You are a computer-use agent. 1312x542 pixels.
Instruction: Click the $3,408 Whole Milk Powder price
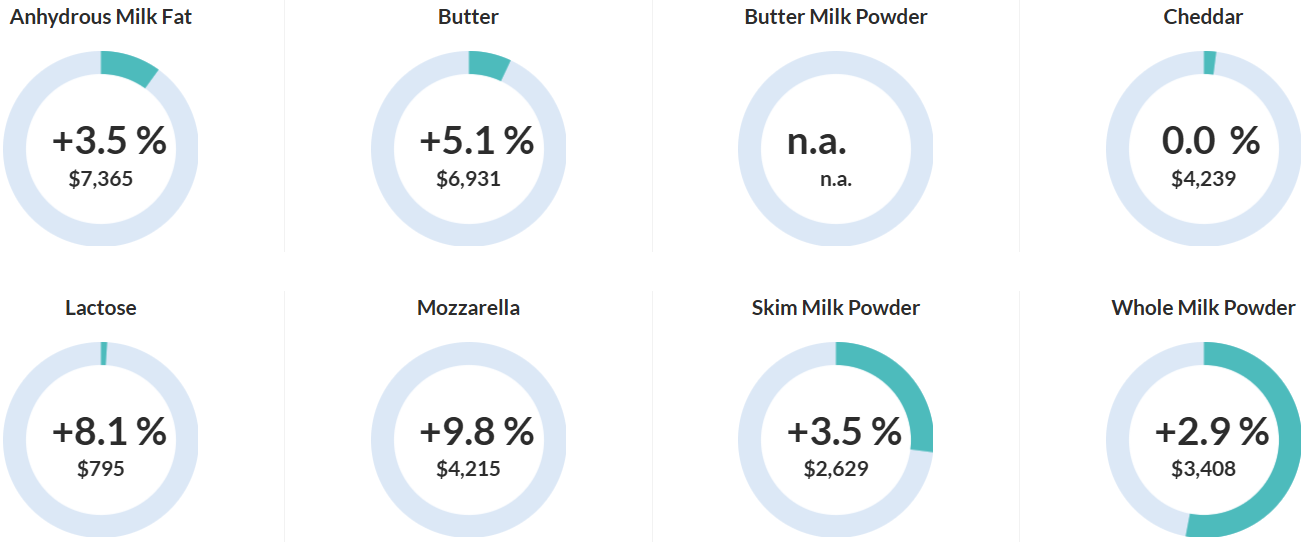[1203, 469]
